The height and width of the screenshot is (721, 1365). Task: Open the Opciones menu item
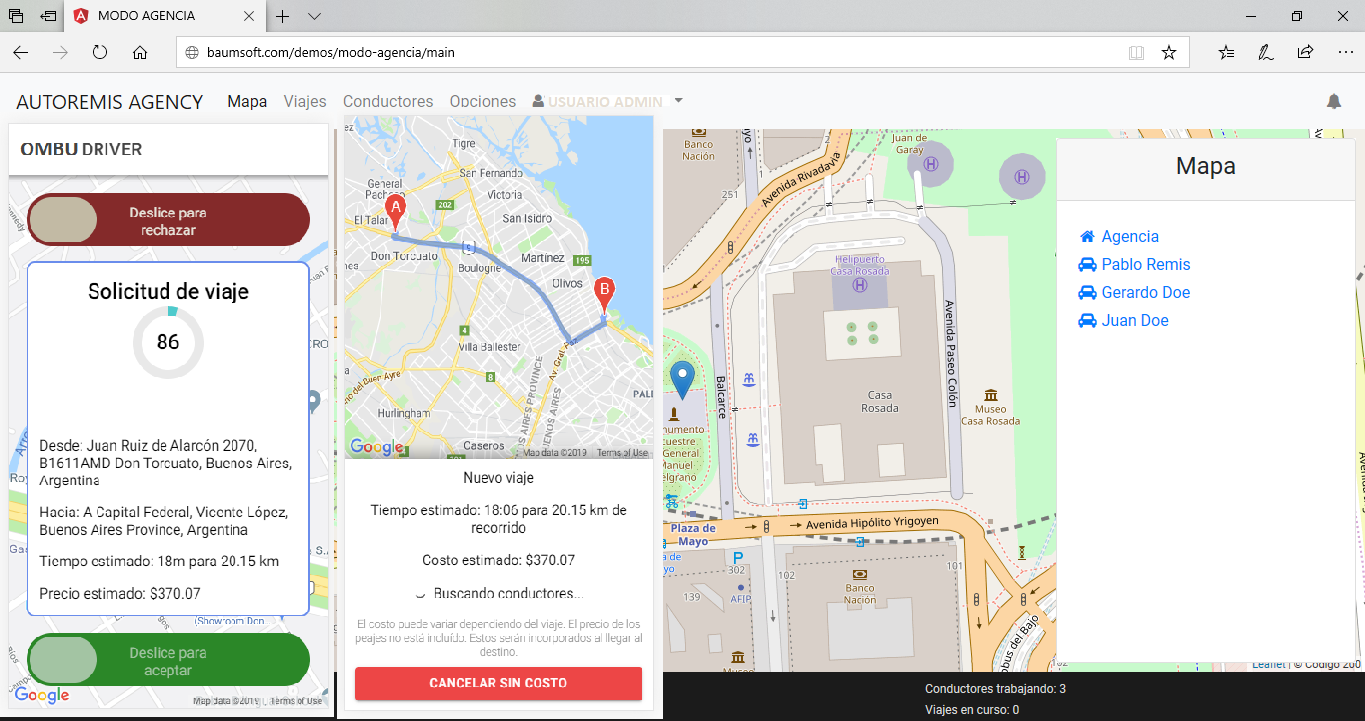coord(483,102)
